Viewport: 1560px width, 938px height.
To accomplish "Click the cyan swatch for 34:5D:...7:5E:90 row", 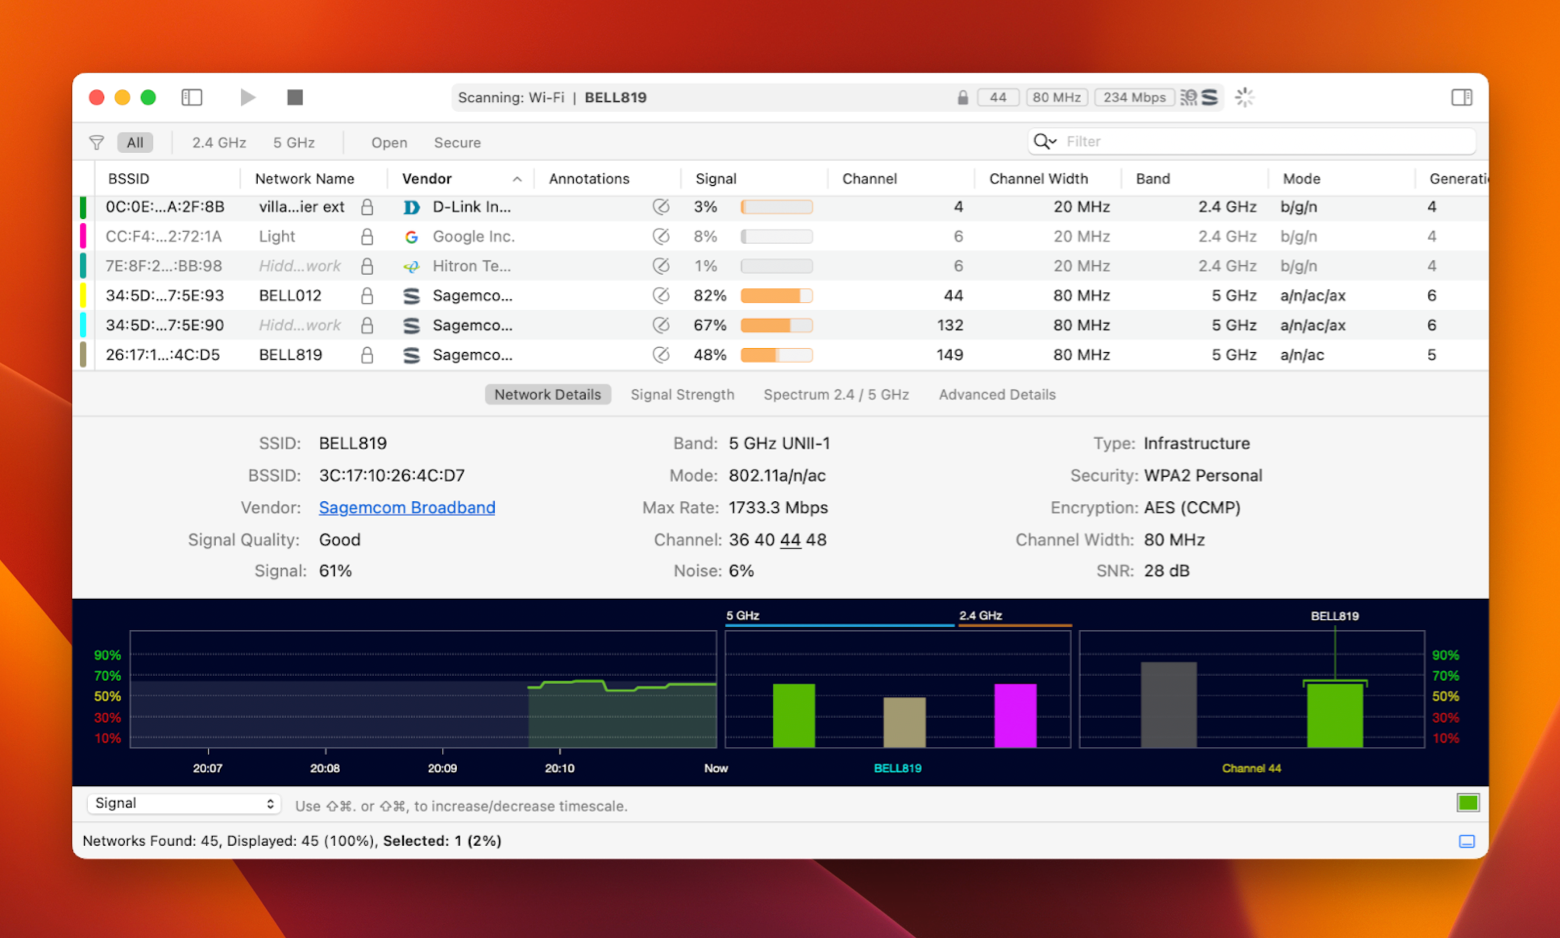I will [83, 325].
